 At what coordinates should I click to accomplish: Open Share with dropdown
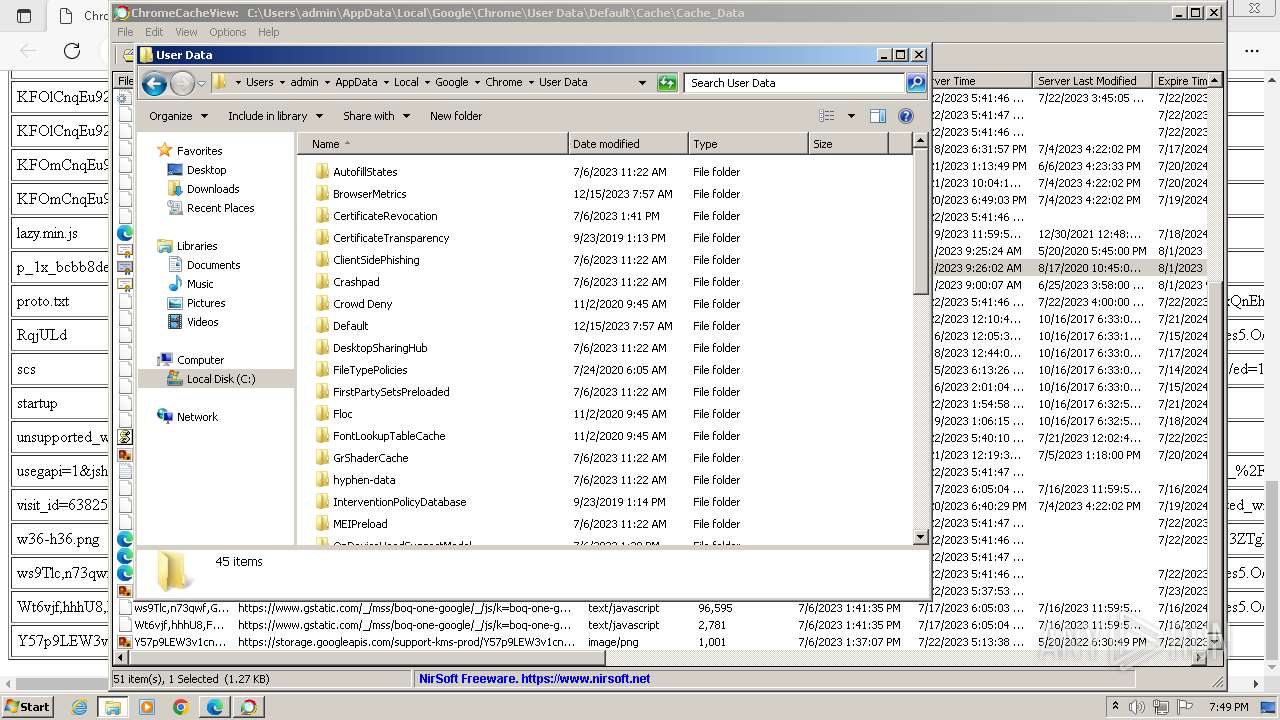click(376, 116)
